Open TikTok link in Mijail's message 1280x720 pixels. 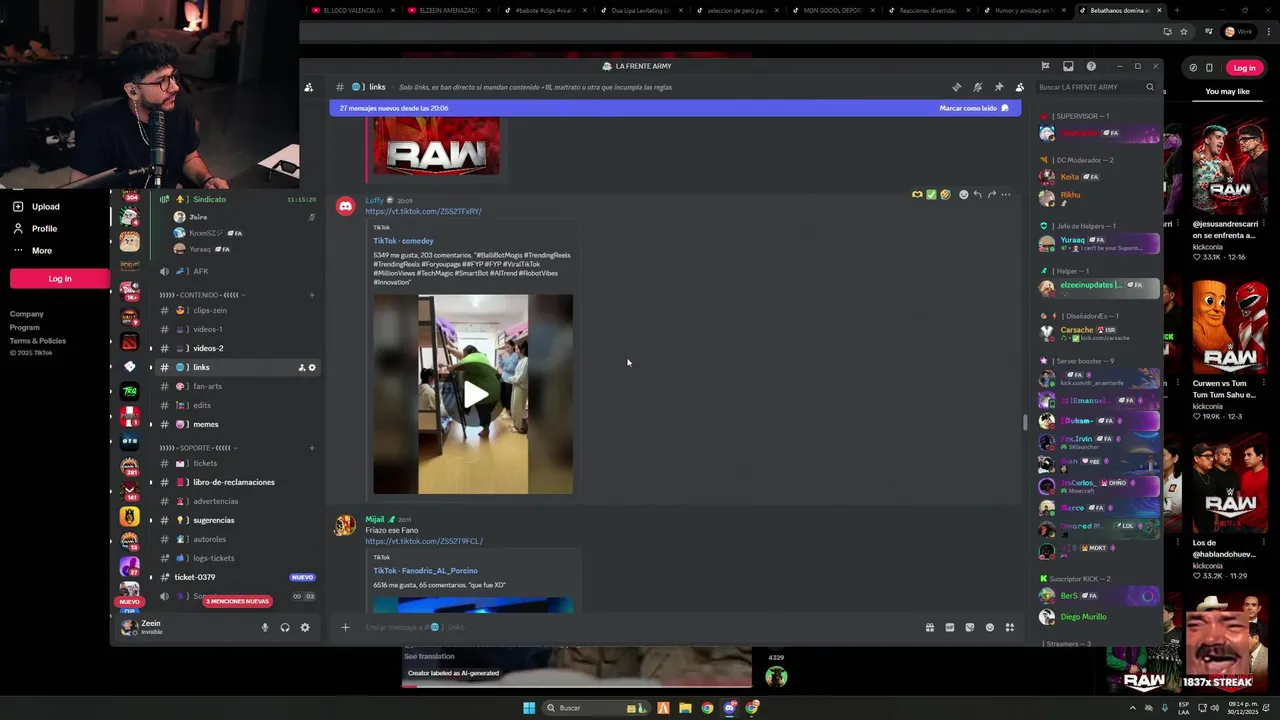(x=424, y=541)
